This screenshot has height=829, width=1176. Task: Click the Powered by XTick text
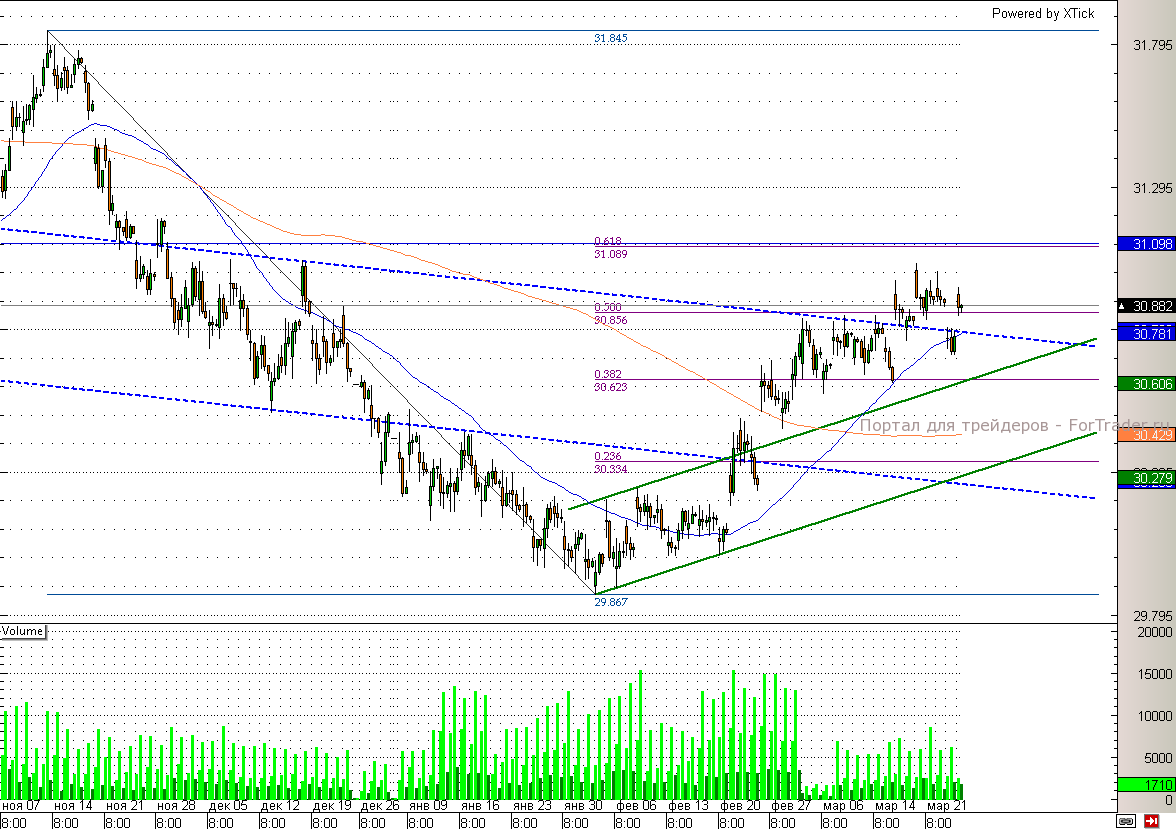coord(1042,14)
